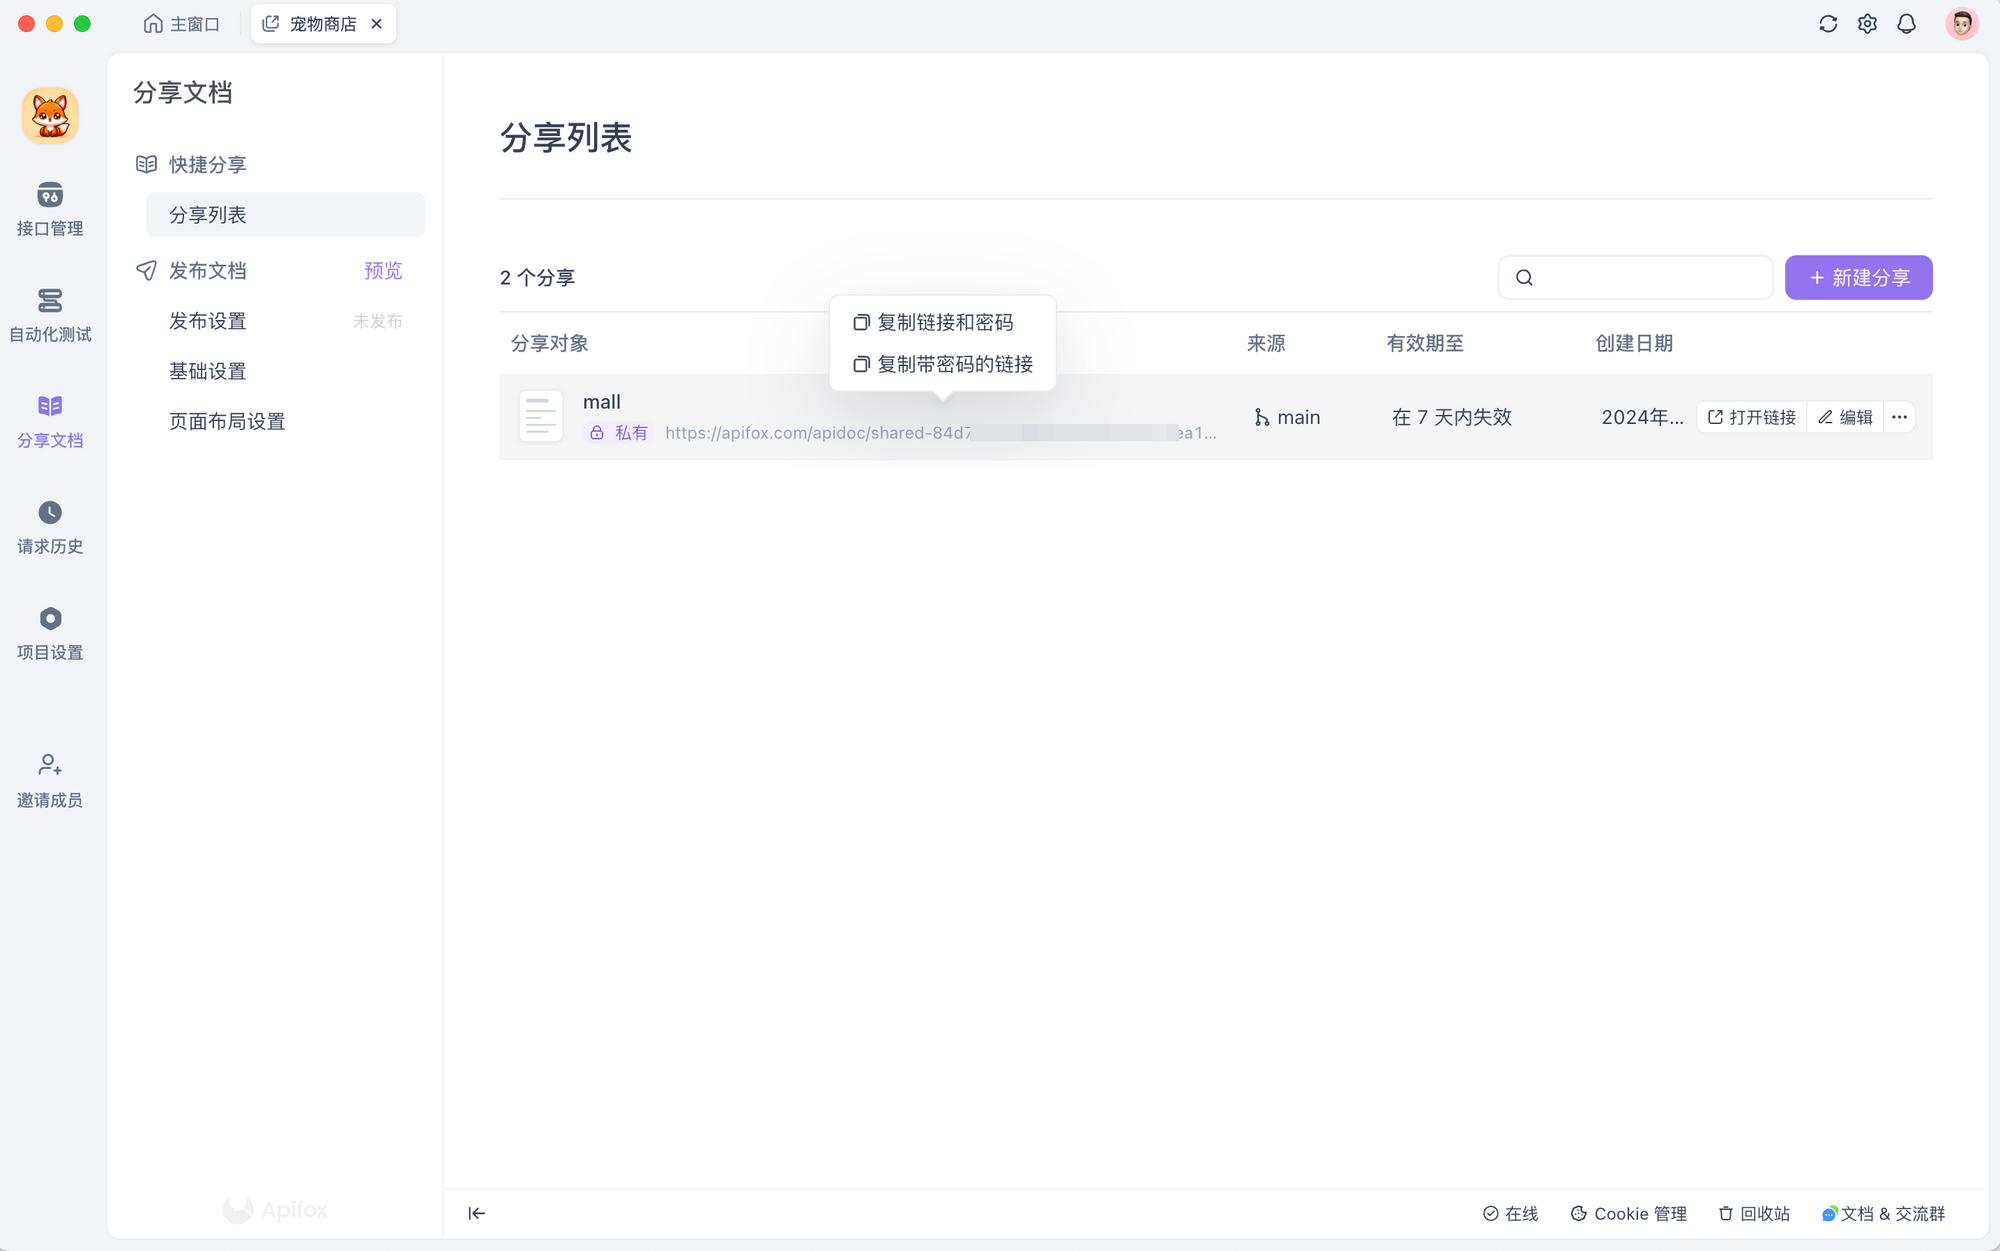The height and width of the screenshot is (1251, 2000).
Task: Click the 有效期至 column header
Action: [1424, 343]
